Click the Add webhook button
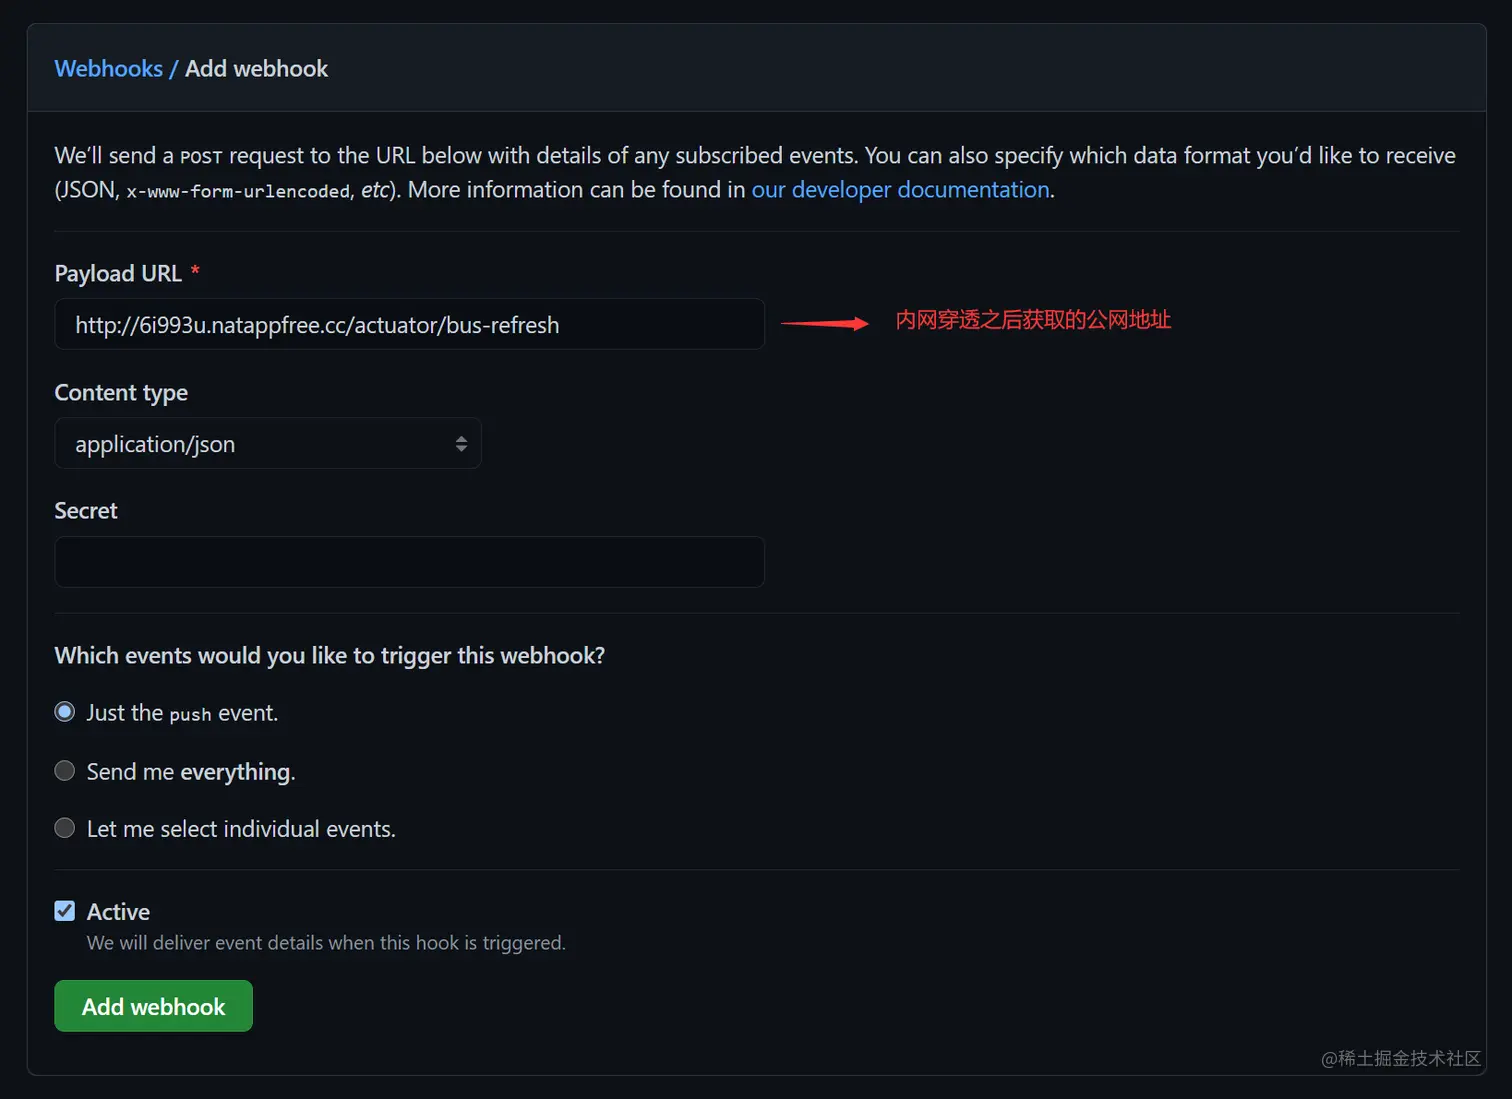 [x=153, y=1006]
